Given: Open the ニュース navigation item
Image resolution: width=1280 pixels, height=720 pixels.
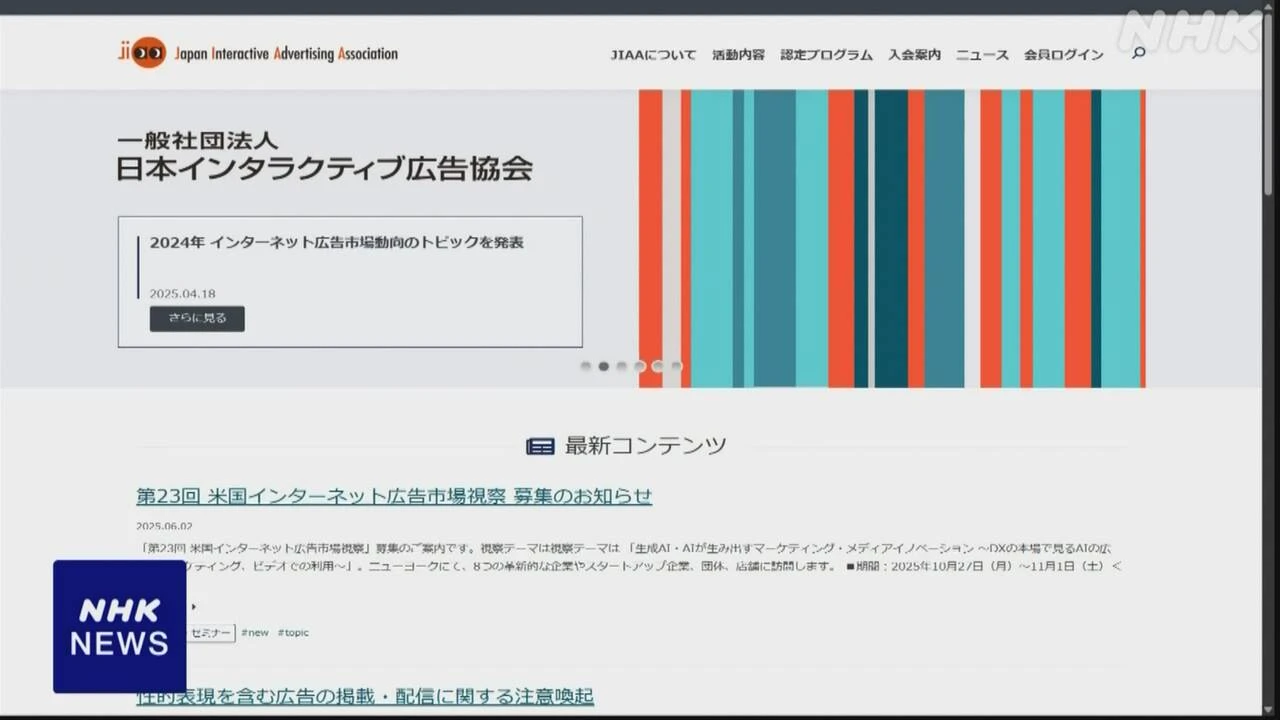Looking at the screenshot, I should tap(982, 55).
